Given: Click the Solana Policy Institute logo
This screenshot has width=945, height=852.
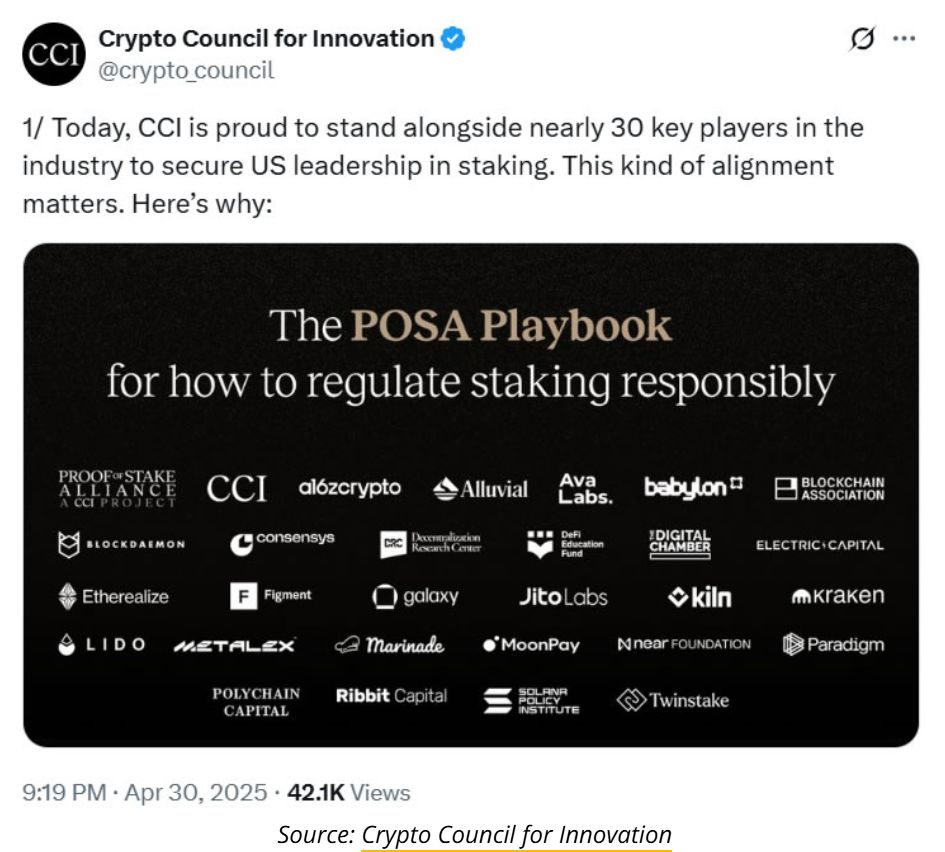Looking at the screenshot, I should [531, 700].
